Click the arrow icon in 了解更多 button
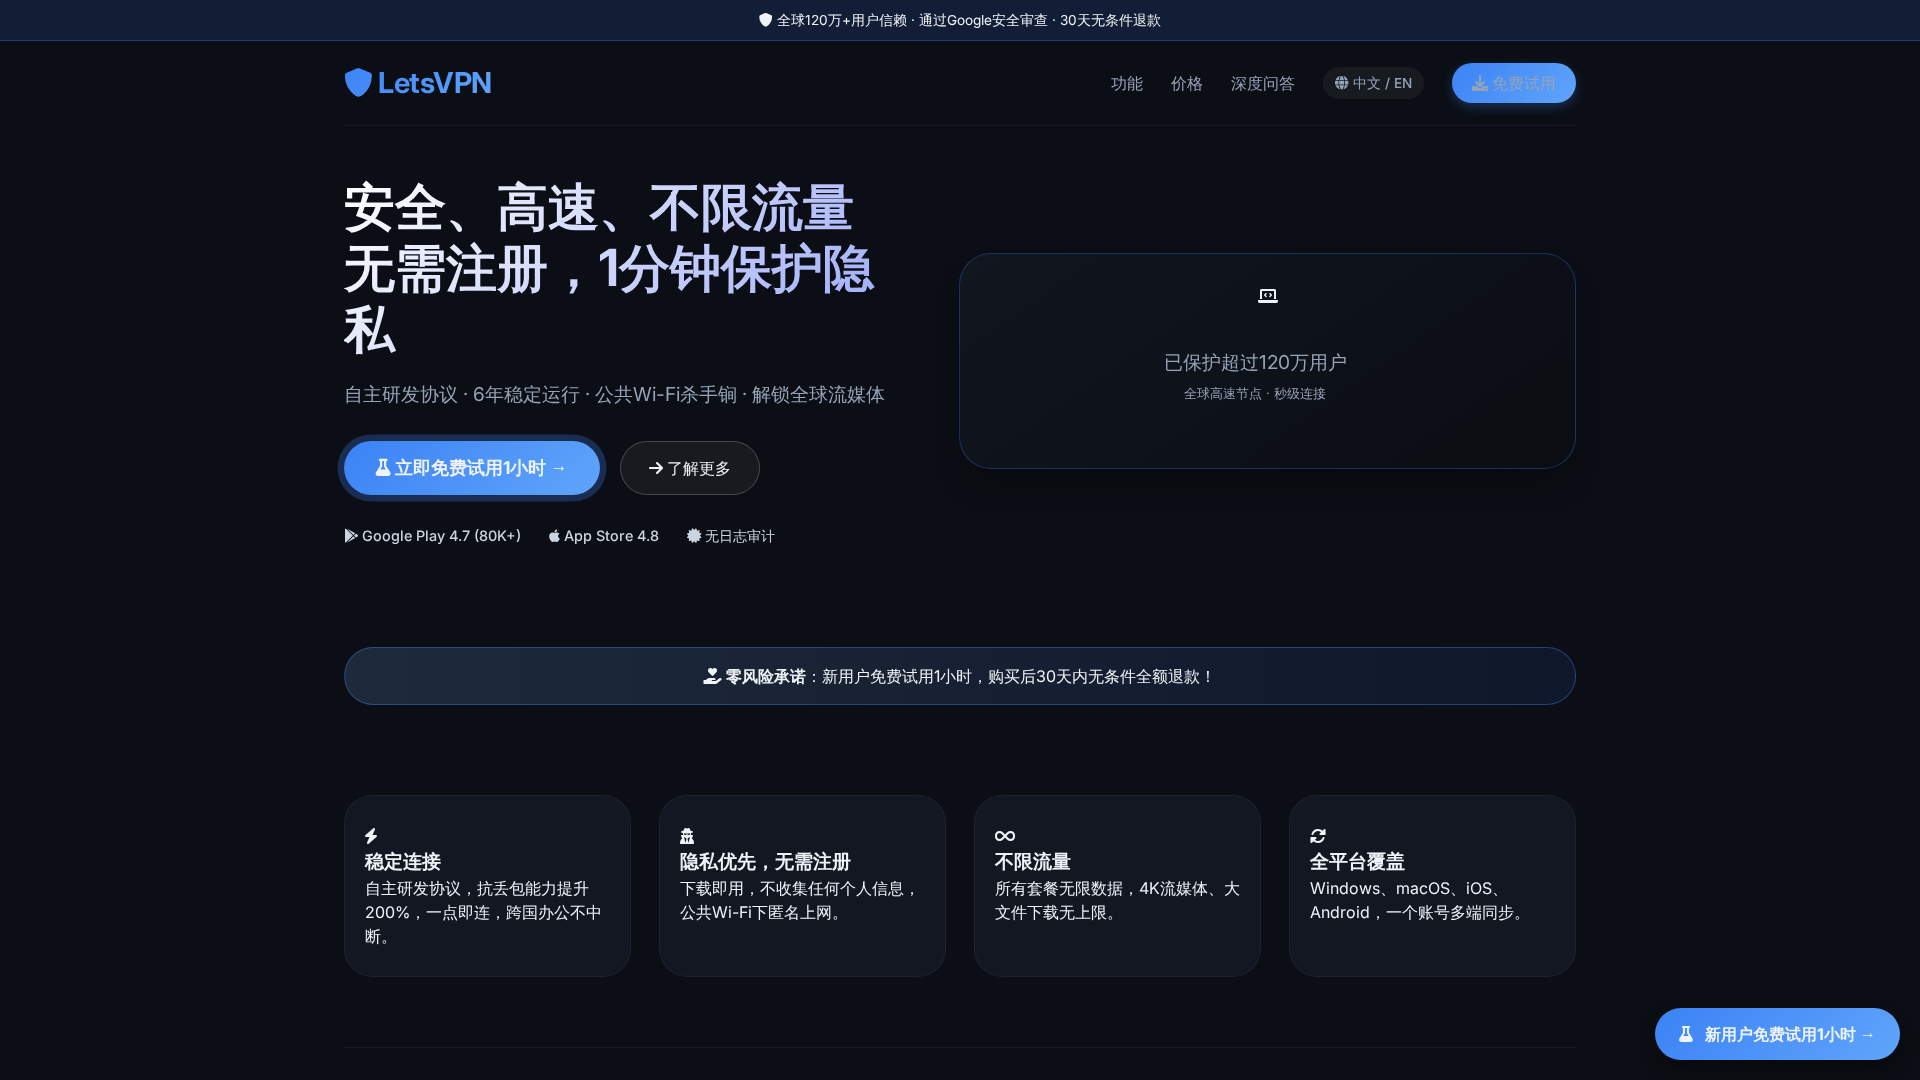The width and height of the screenshot is (1920, 1080). point(656,468)
